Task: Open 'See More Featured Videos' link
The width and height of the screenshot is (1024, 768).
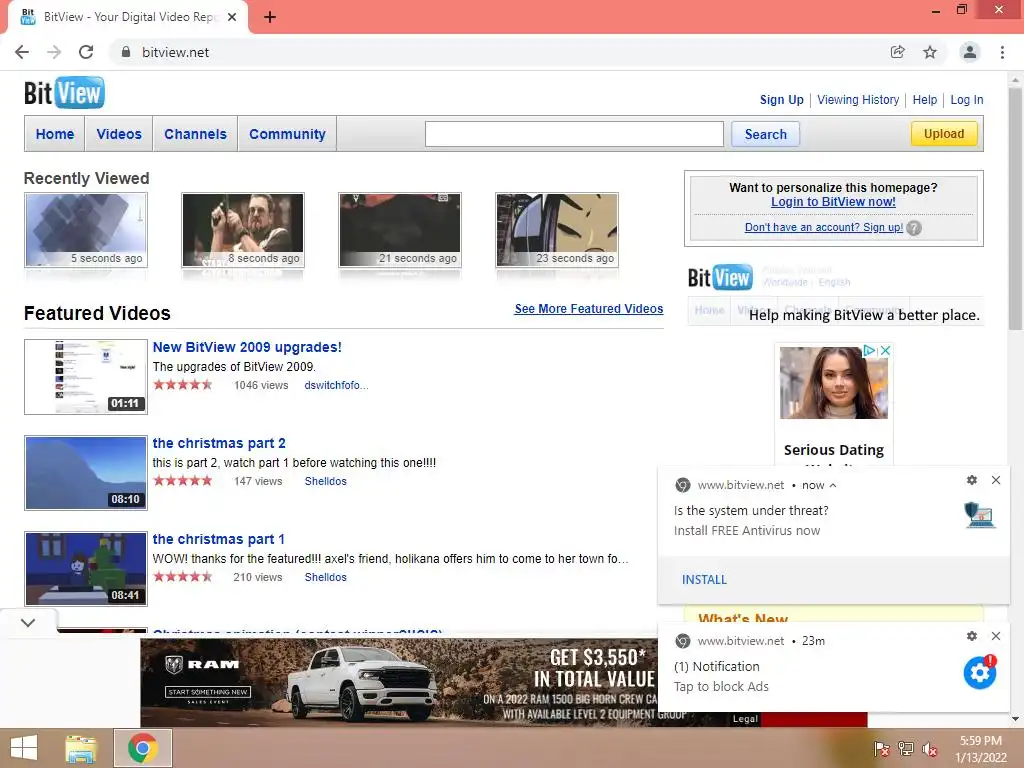Action: pyautogui.click(x=588, y=309)
